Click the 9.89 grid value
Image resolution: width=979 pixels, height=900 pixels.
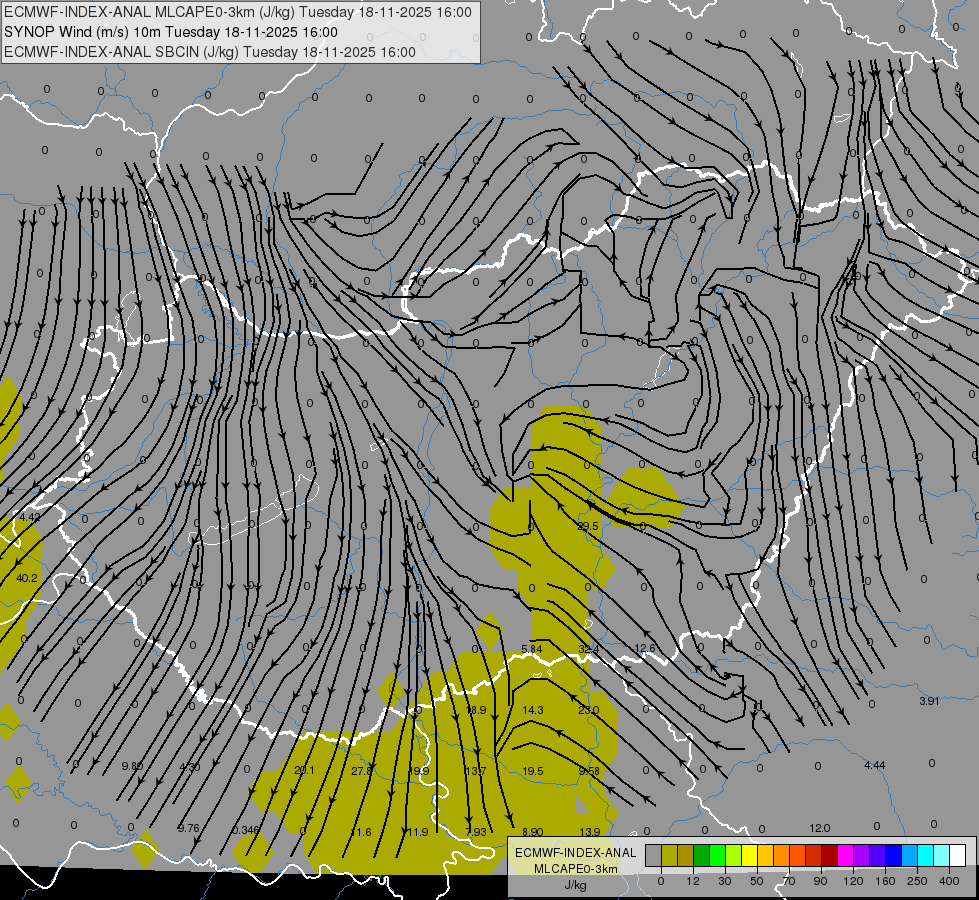[x=132, y=766]
